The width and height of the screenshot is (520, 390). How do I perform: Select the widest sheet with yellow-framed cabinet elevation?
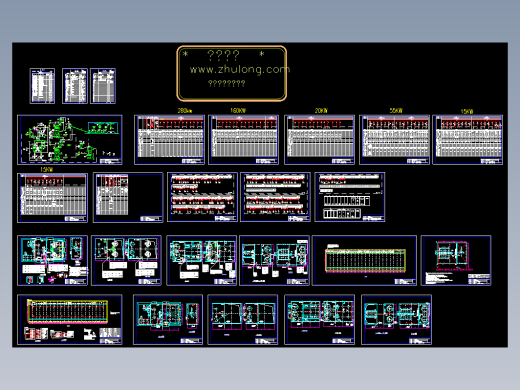click(364, 260)
